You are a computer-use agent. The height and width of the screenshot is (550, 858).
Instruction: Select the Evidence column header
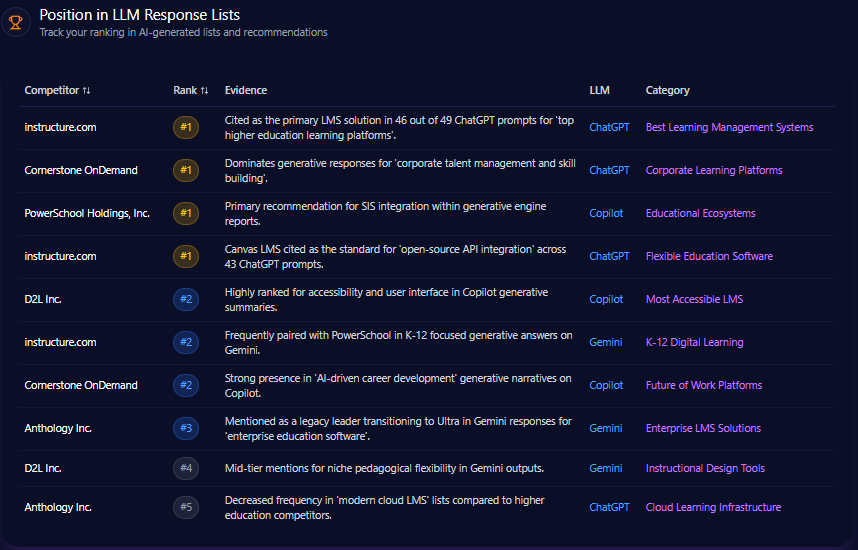[245, 90]
